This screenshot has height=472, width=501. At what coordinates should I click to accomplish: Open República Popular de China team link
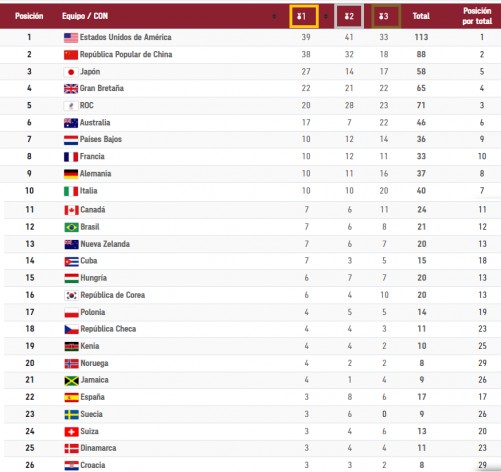pos(126,54)
